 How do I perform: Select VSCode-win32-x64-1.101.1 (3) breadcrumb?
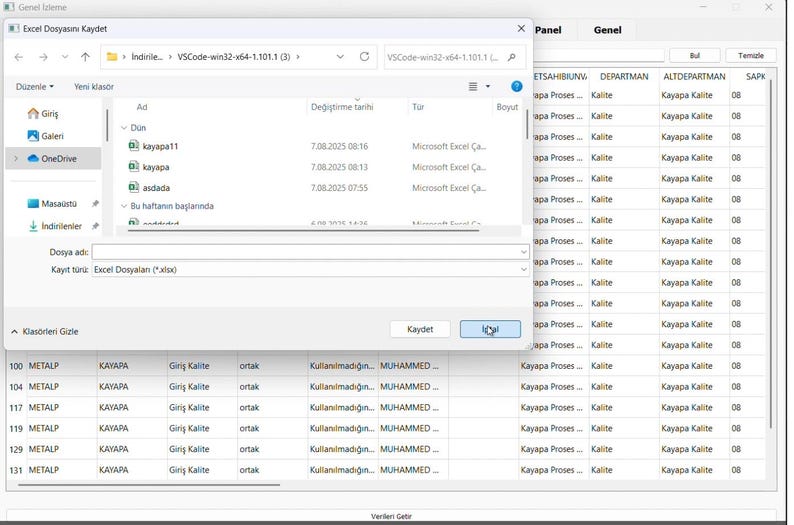point(233,57)
